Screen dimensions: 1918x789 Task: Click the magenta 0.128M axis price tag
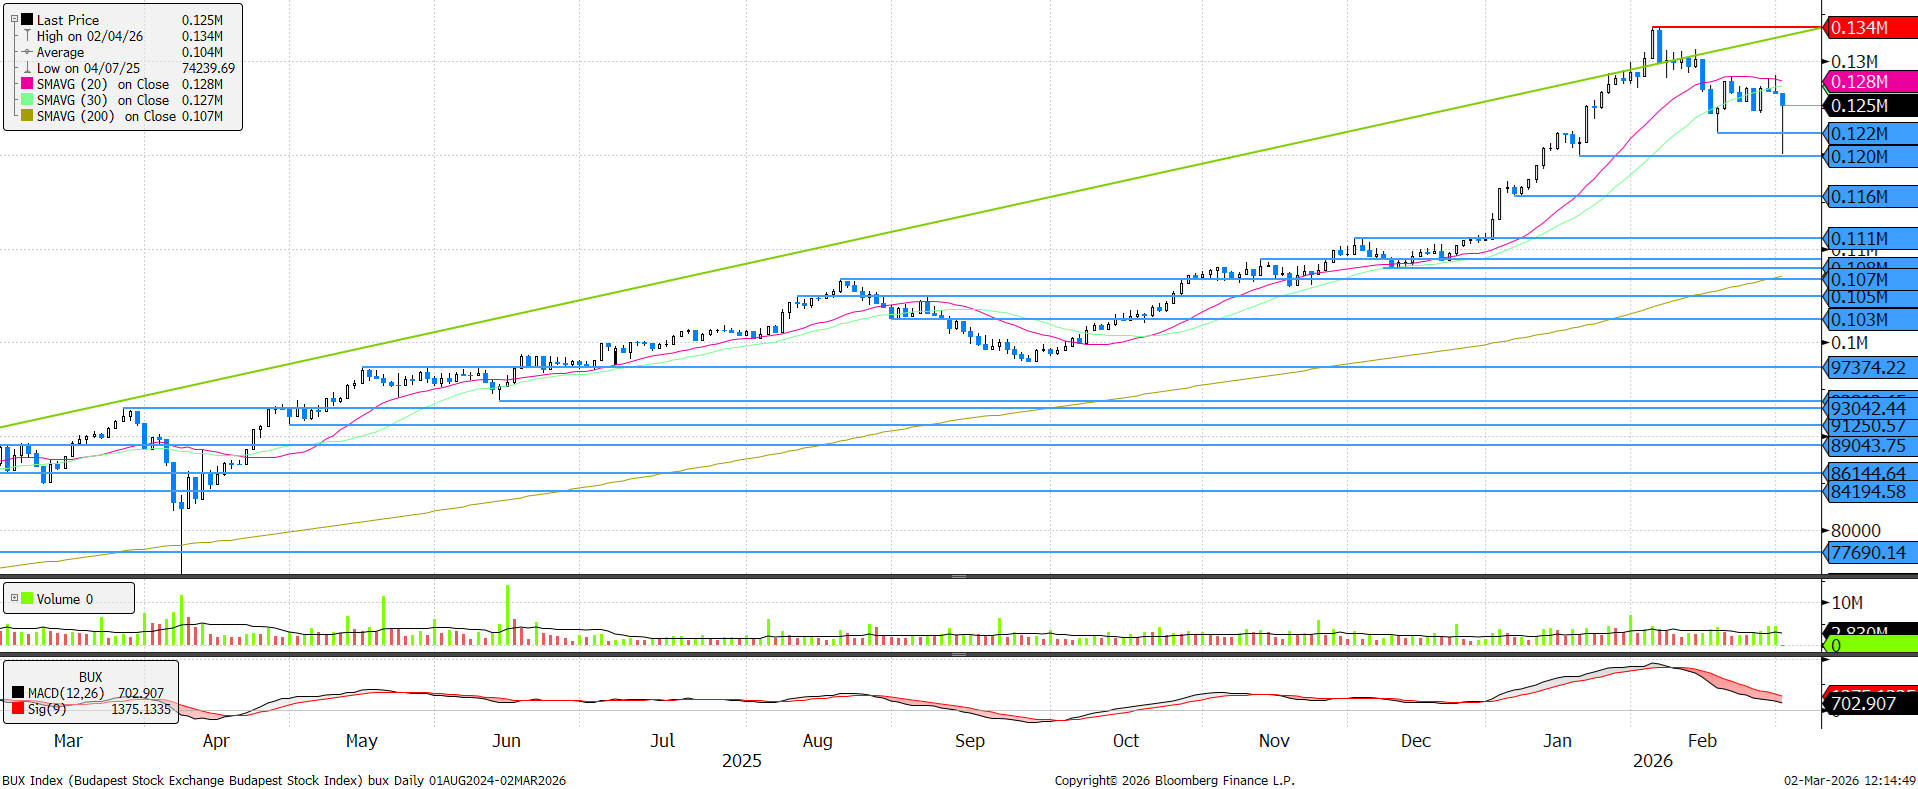(x=1868, y=82)
